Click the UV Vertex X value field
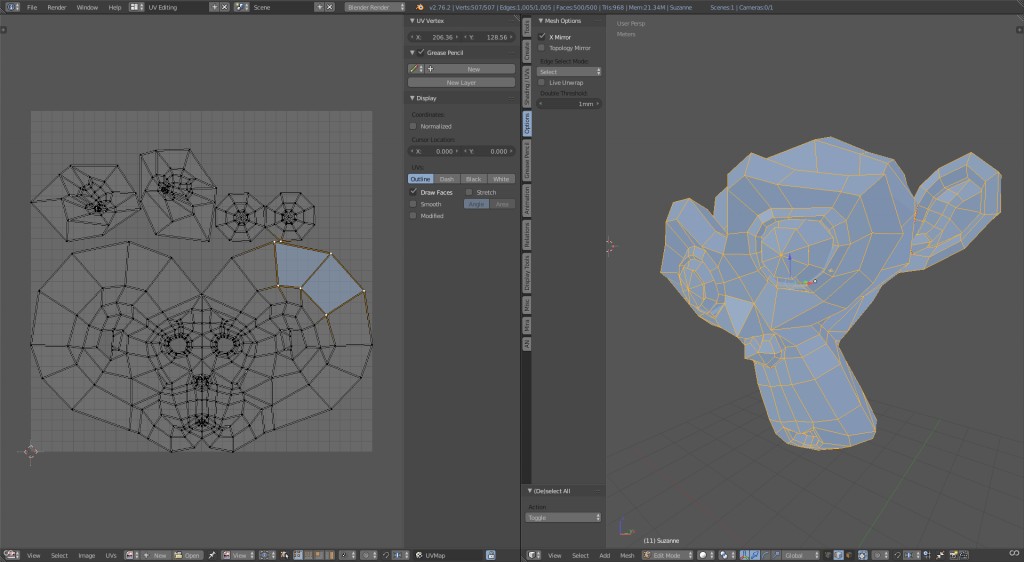The height and width of the screenshot is (562, 1024). (433, 36)
